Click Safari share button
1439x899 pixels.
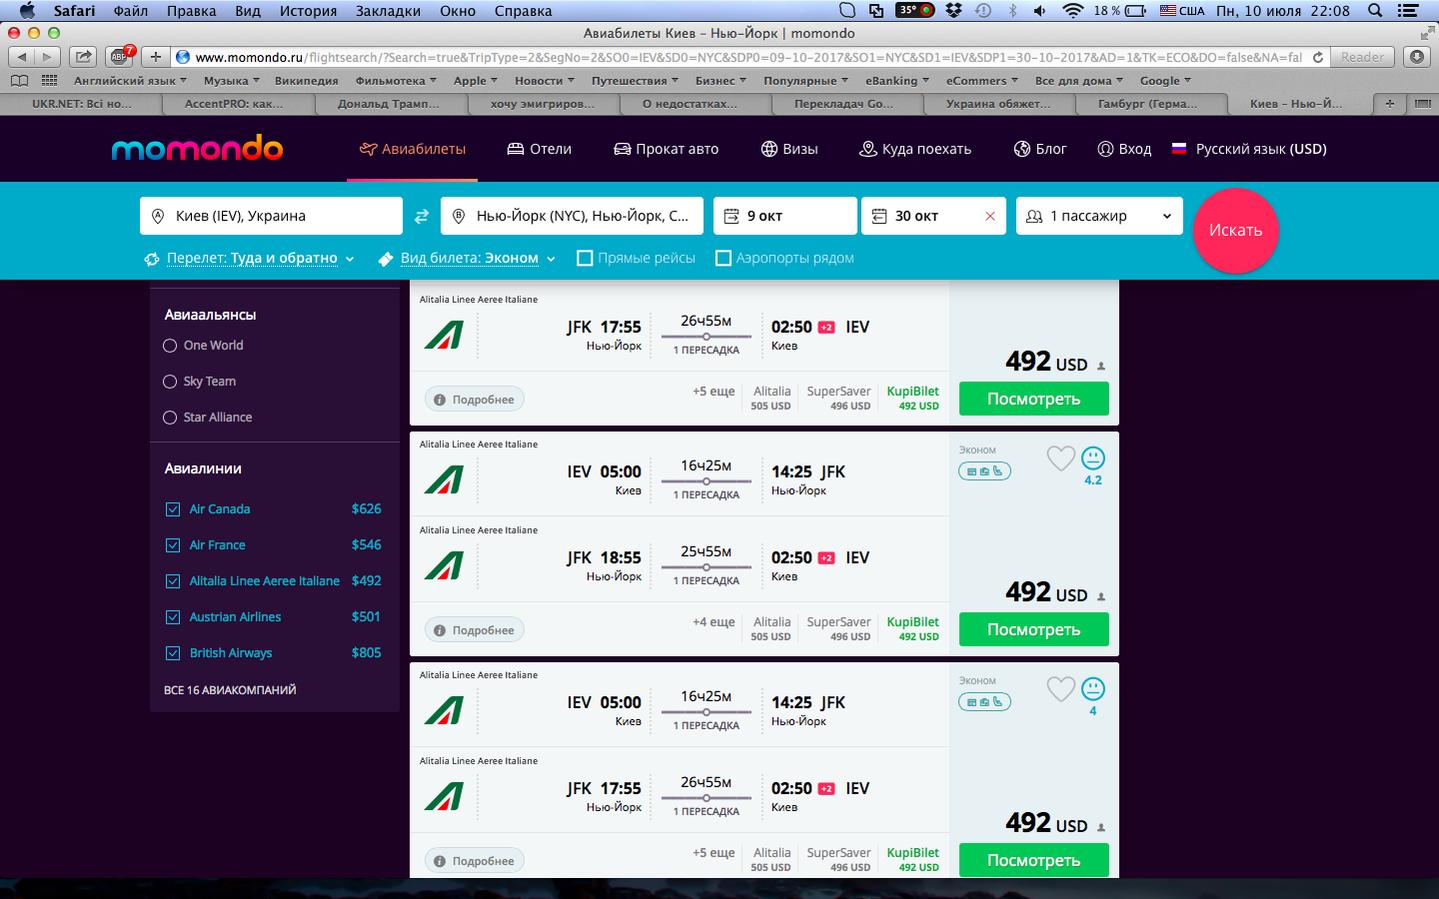(x=84, y=57)
